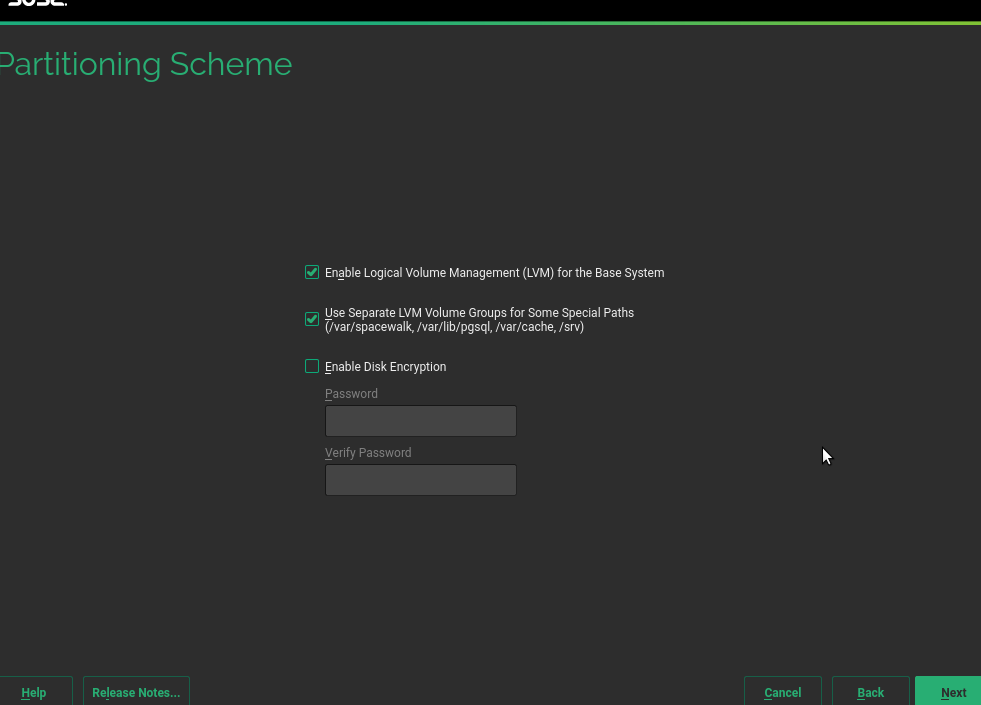This screenshot has width=981, height=705.
Task: Open the Help button
Action: pyautogui.click(x=34, y=692)
